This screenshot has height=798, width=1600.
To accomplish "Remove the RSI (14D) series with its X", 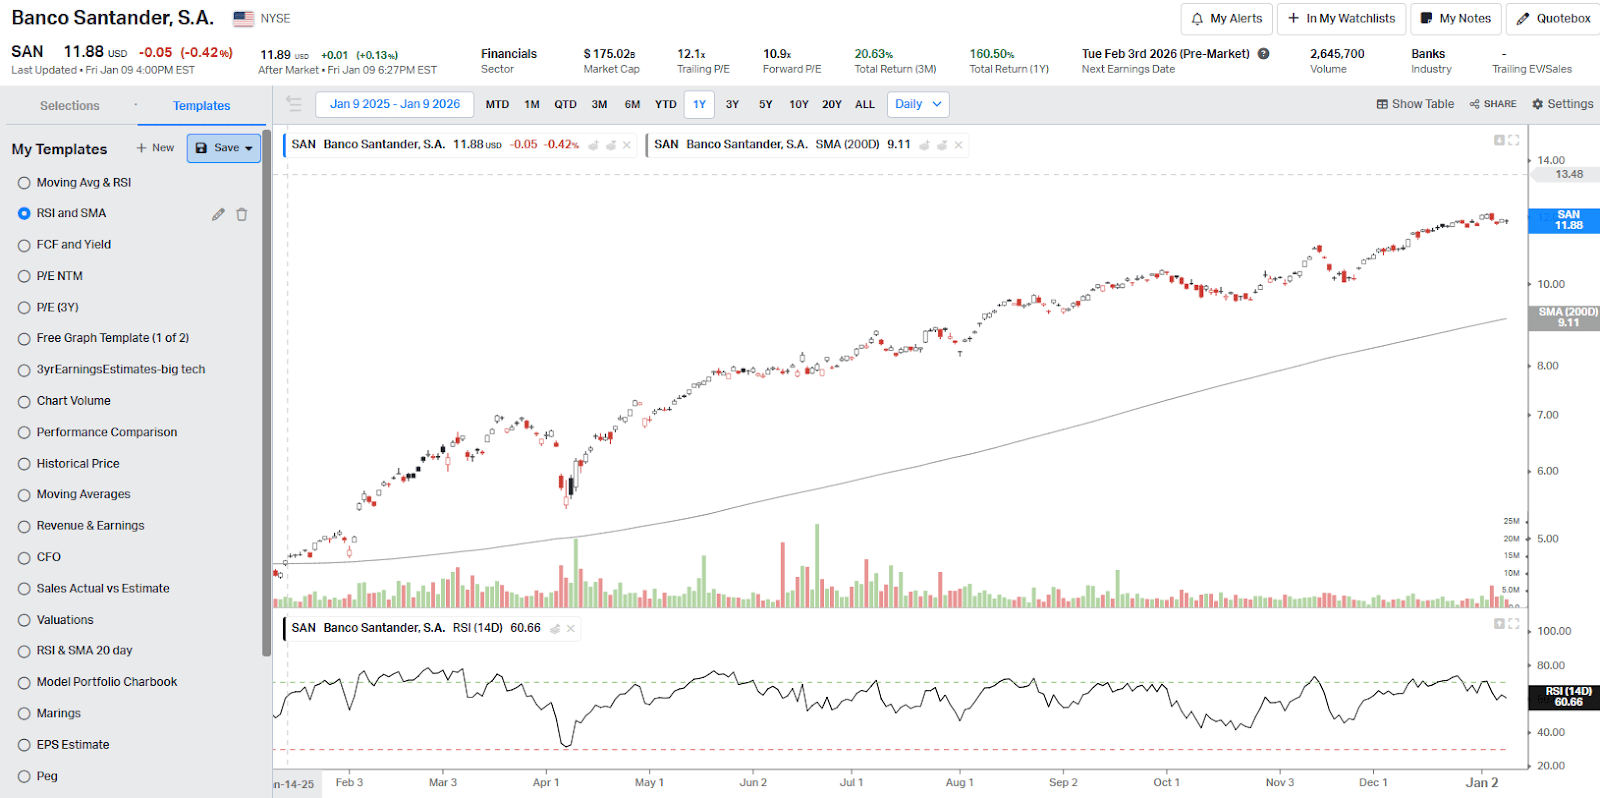I will (571, 629).
